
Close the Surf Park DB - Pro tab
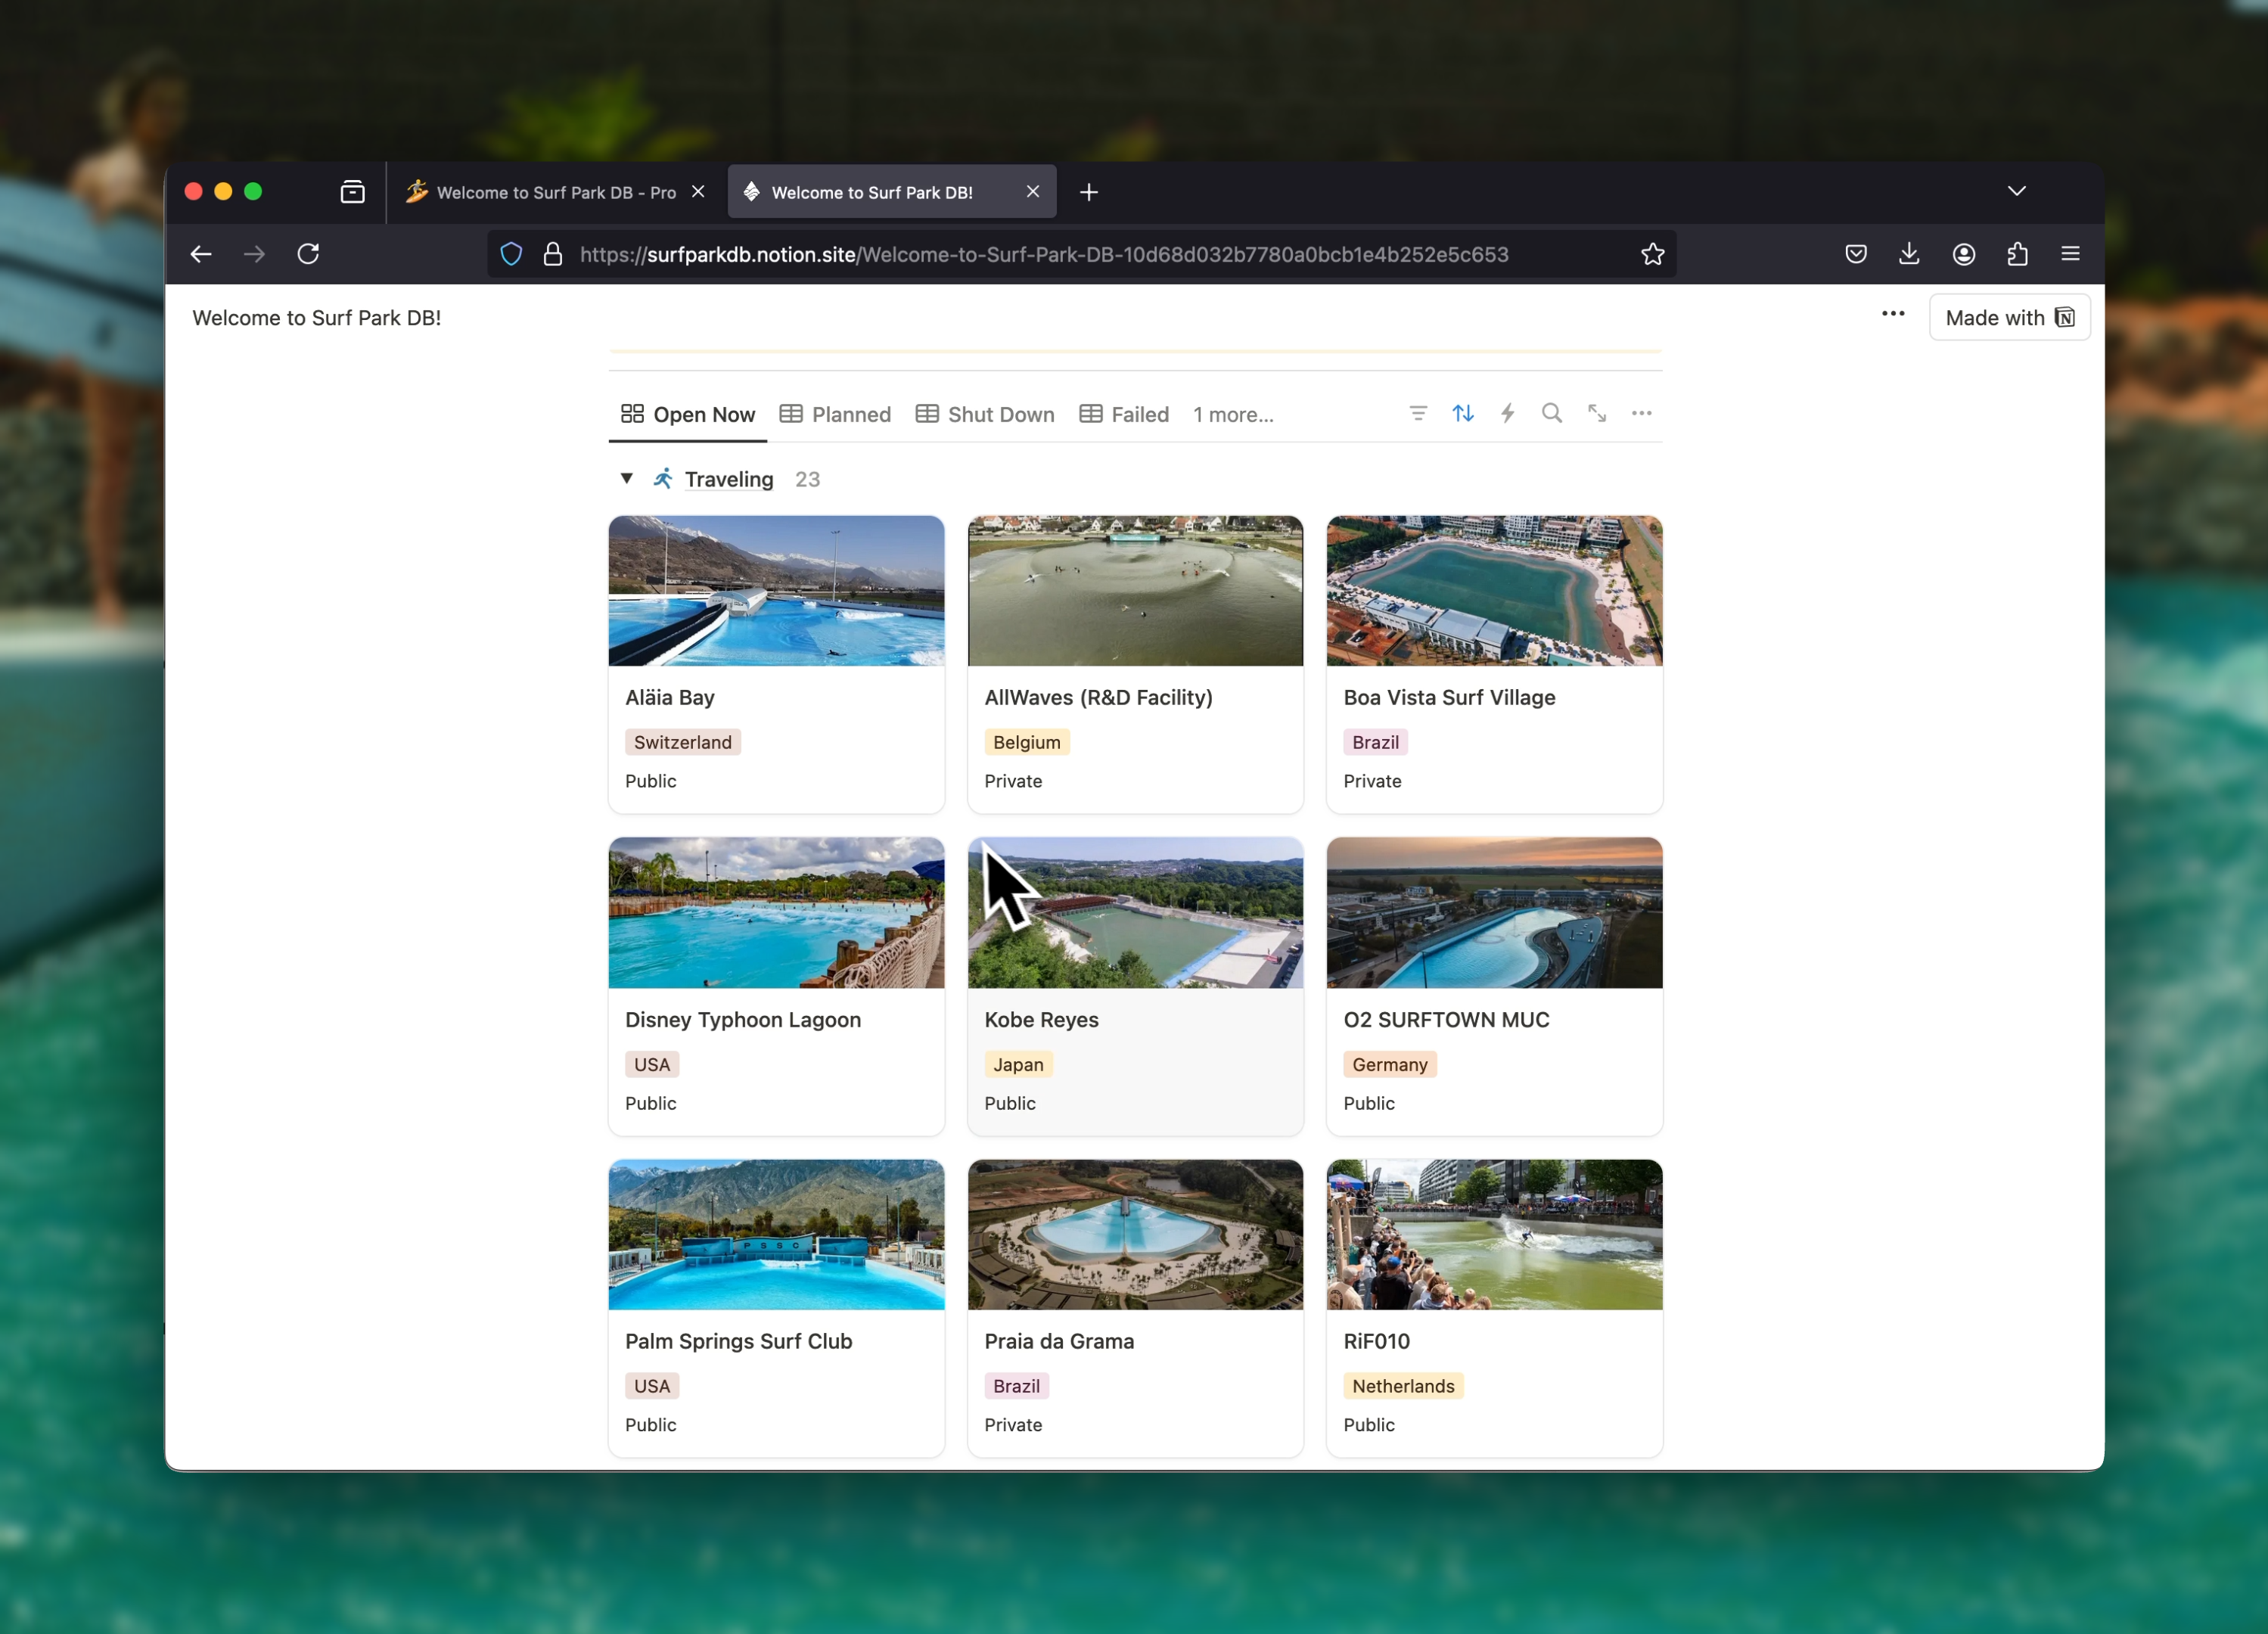click(698, 191)
